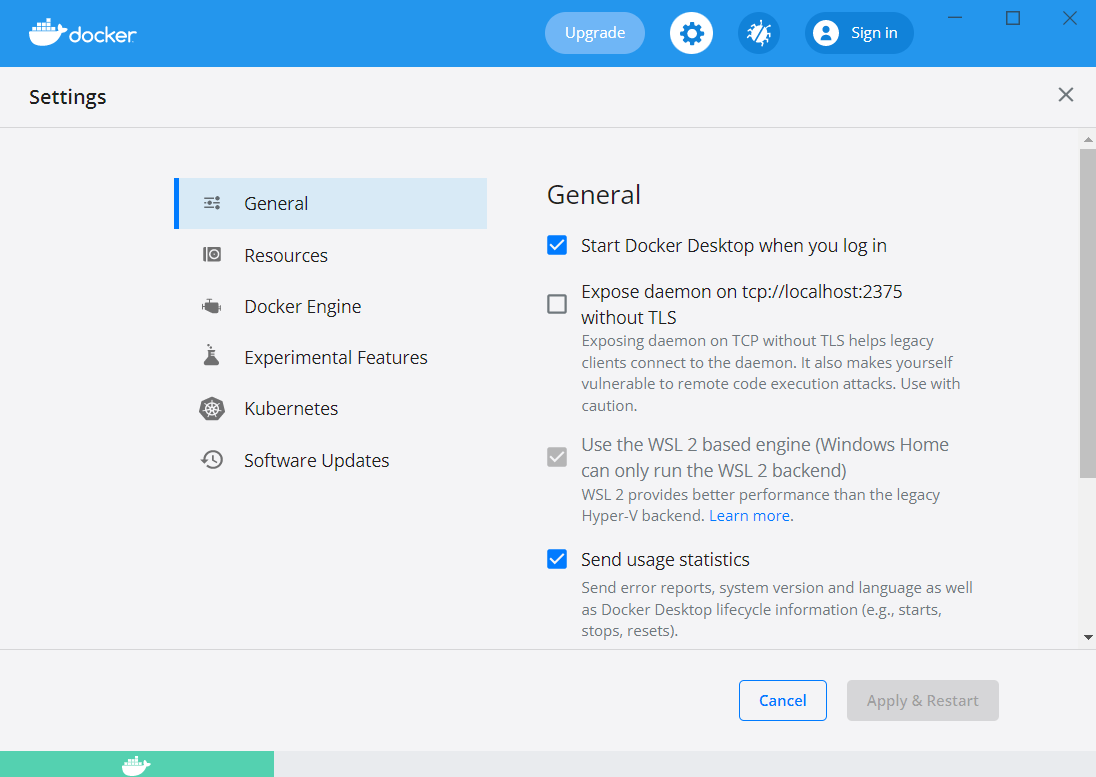Click the user avatar icon beside Sign in
The image size is (1096, 777).
click(x=825, y=33)
